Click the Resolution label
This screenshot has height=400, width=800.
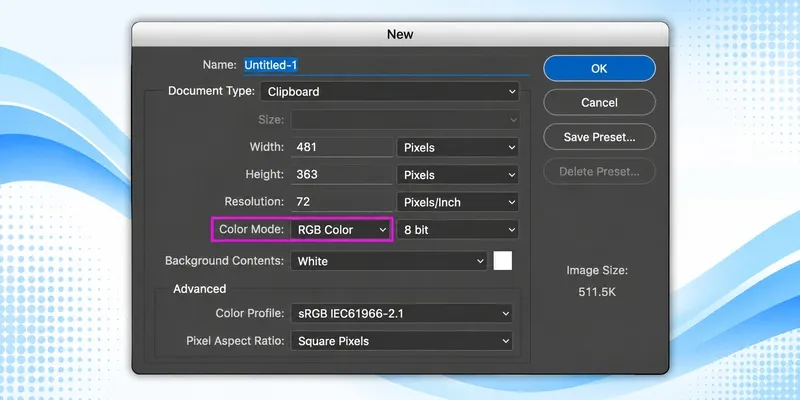(254, 202)
